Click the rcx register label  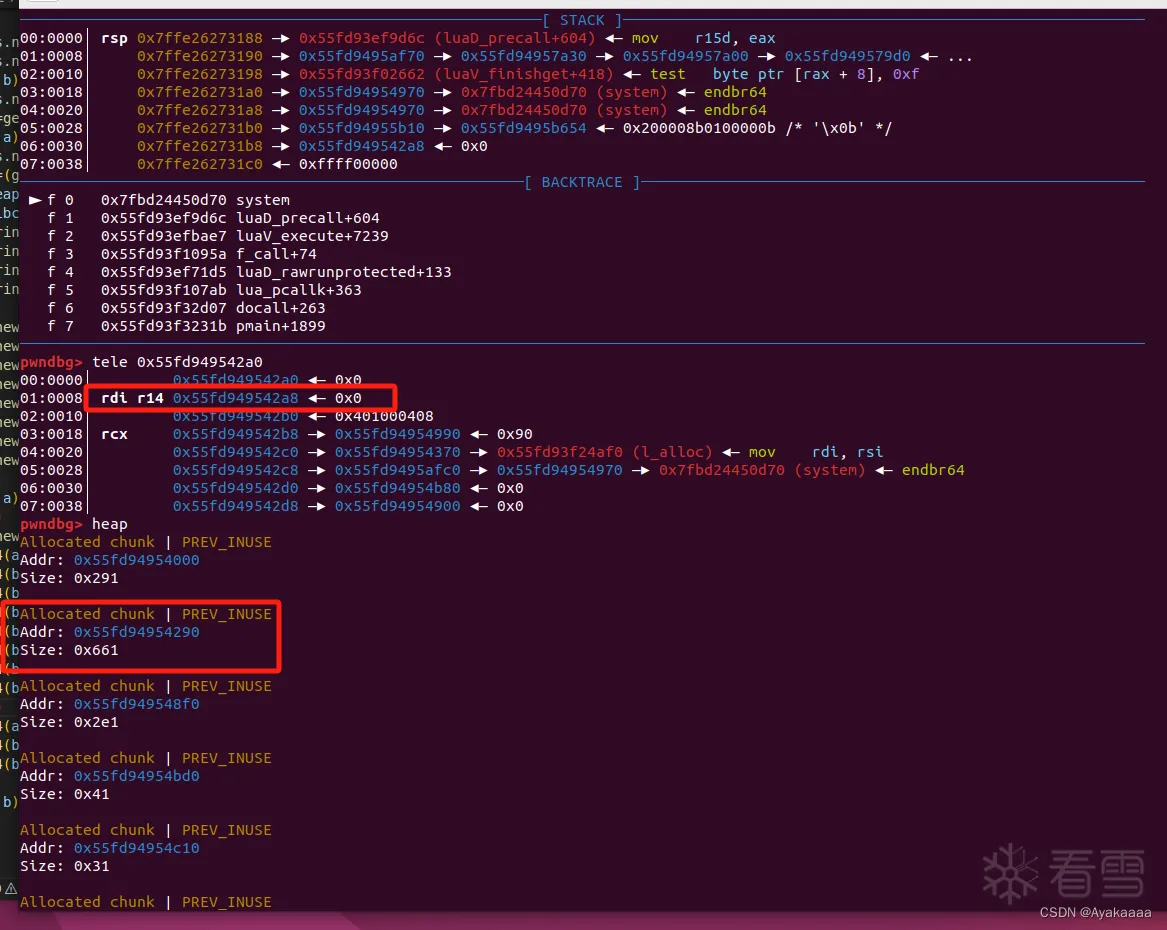click(114, 434)
